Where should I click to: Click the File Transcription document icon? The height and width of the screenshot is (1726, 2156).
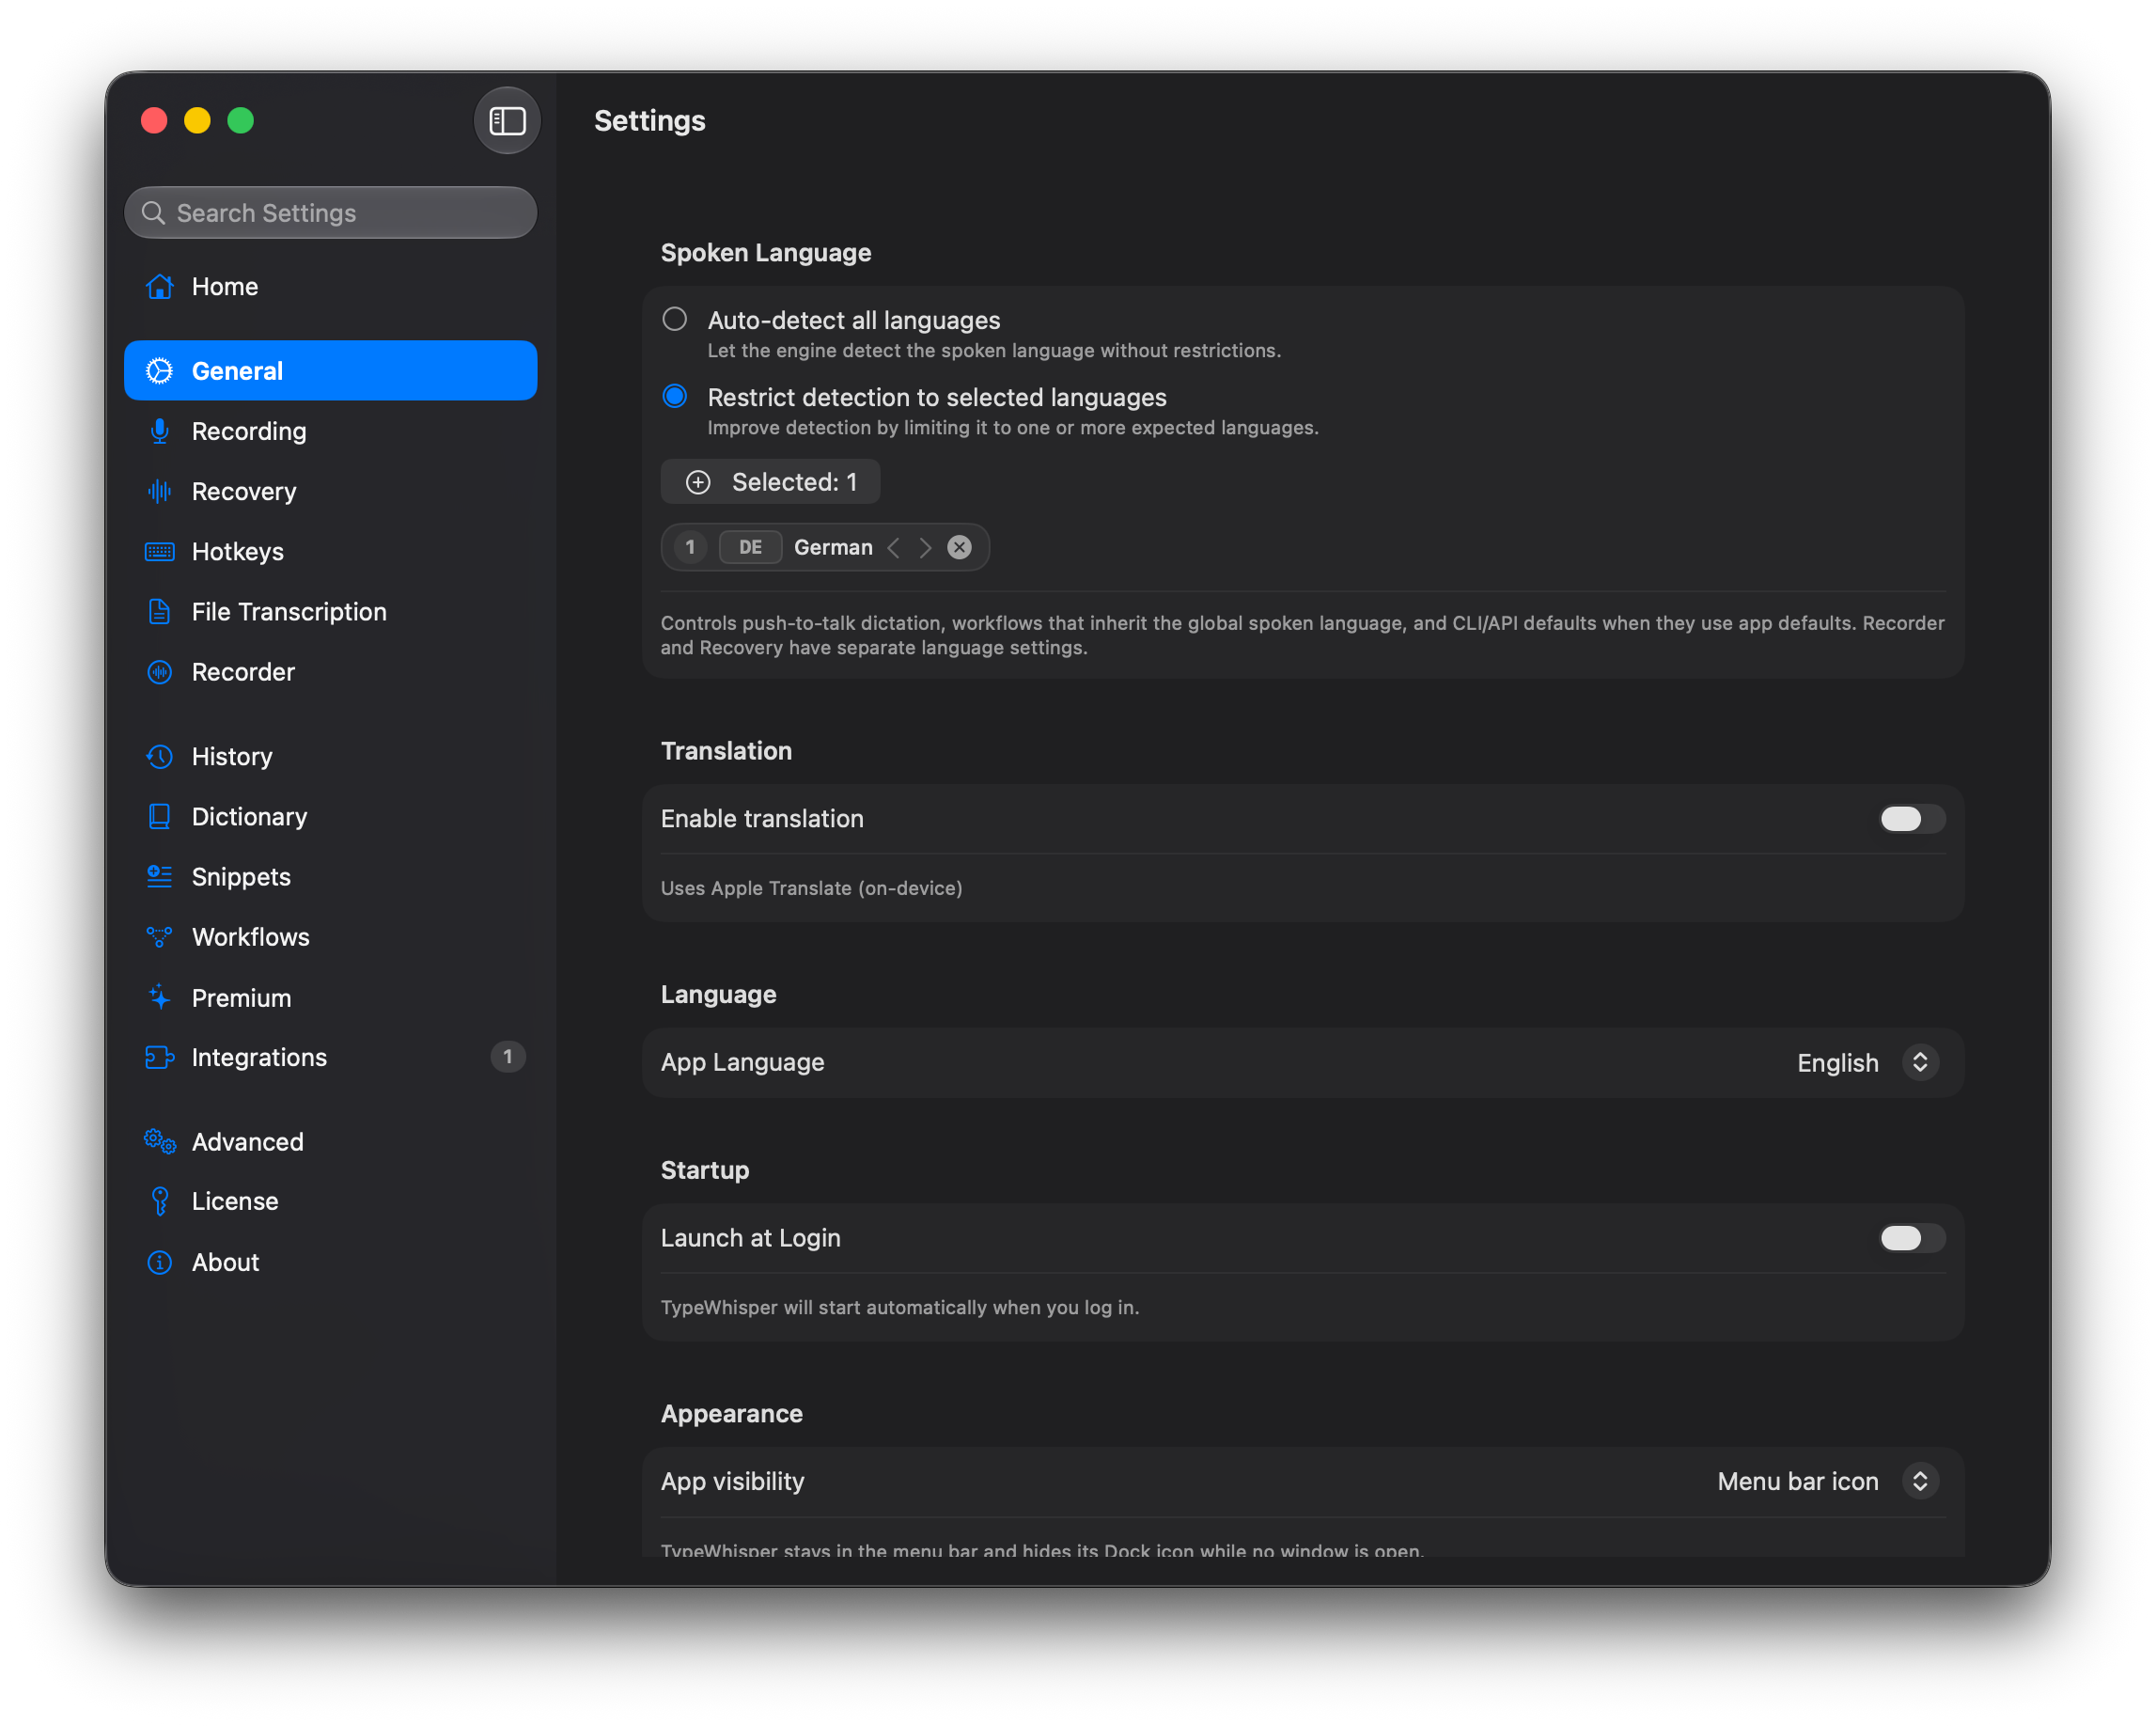tap(160, 612)
